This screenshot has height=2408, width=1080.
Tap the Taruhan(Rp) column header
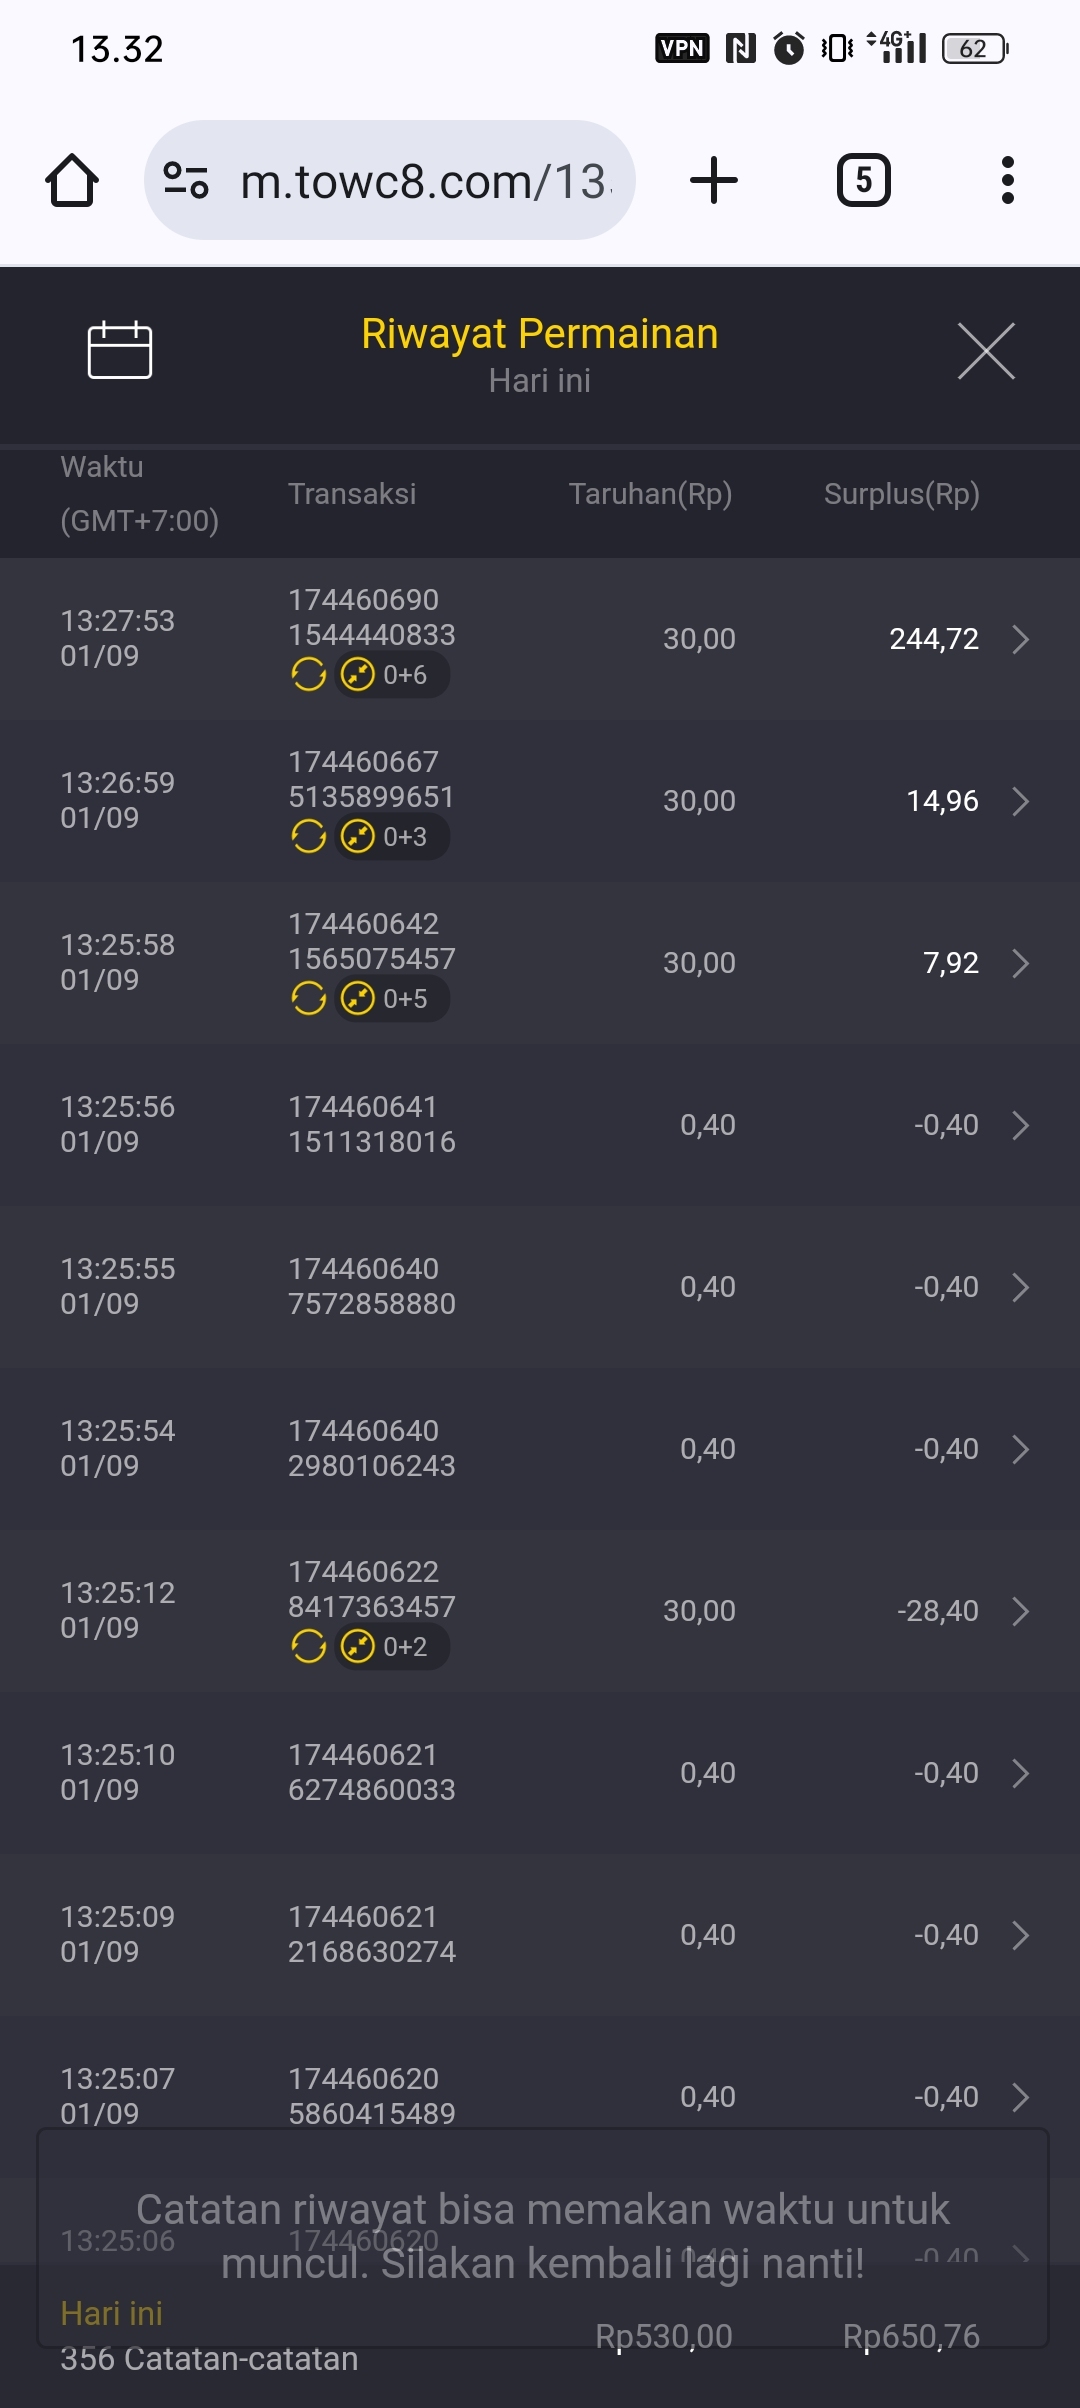[x=650, y=494]
